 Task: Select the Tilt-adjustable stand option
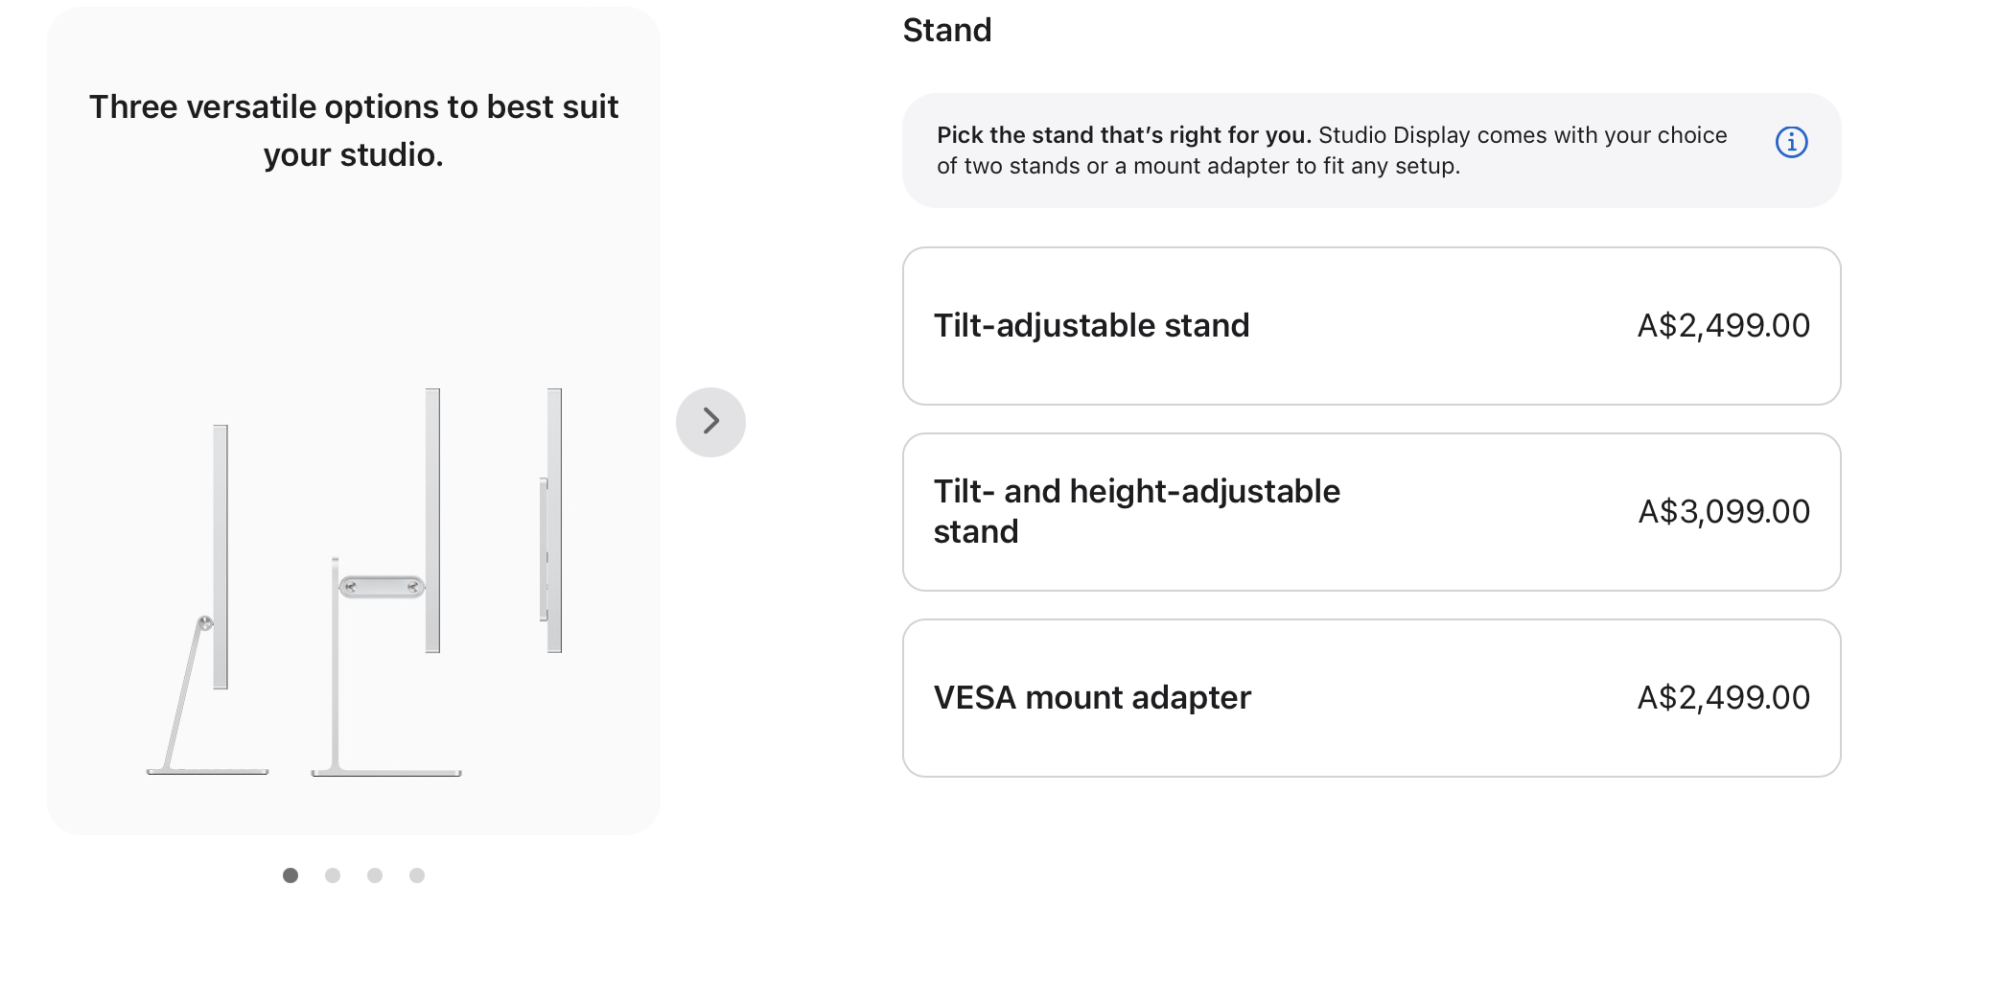pyautogui.click(x=1370, y=326)
